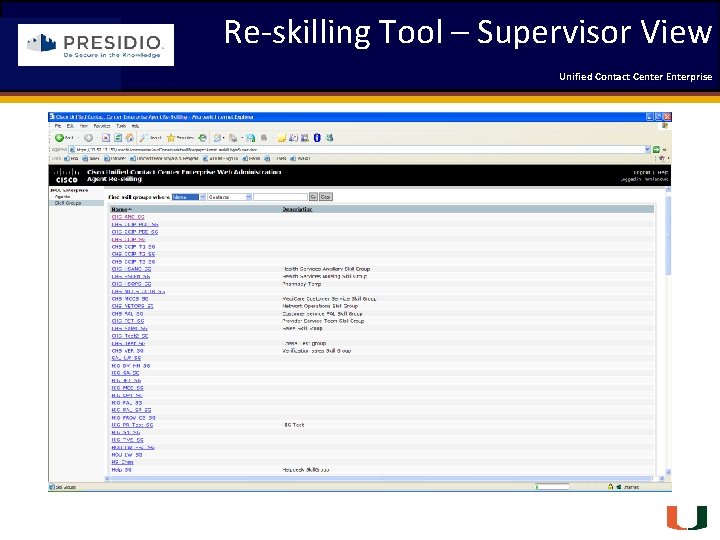Open the Edit menu

(x=70, y=126)
